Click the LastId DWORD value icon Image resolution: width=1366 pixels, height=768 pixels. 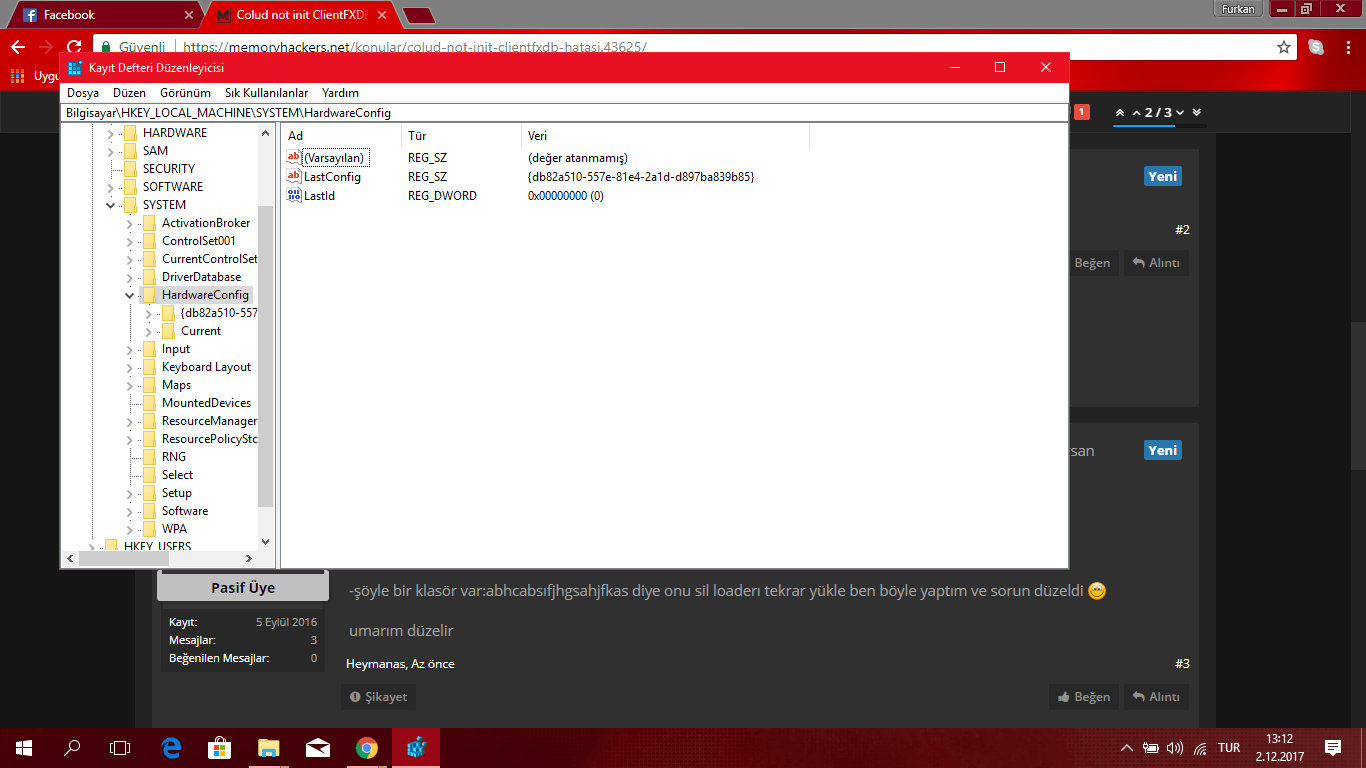pos(294,196)
